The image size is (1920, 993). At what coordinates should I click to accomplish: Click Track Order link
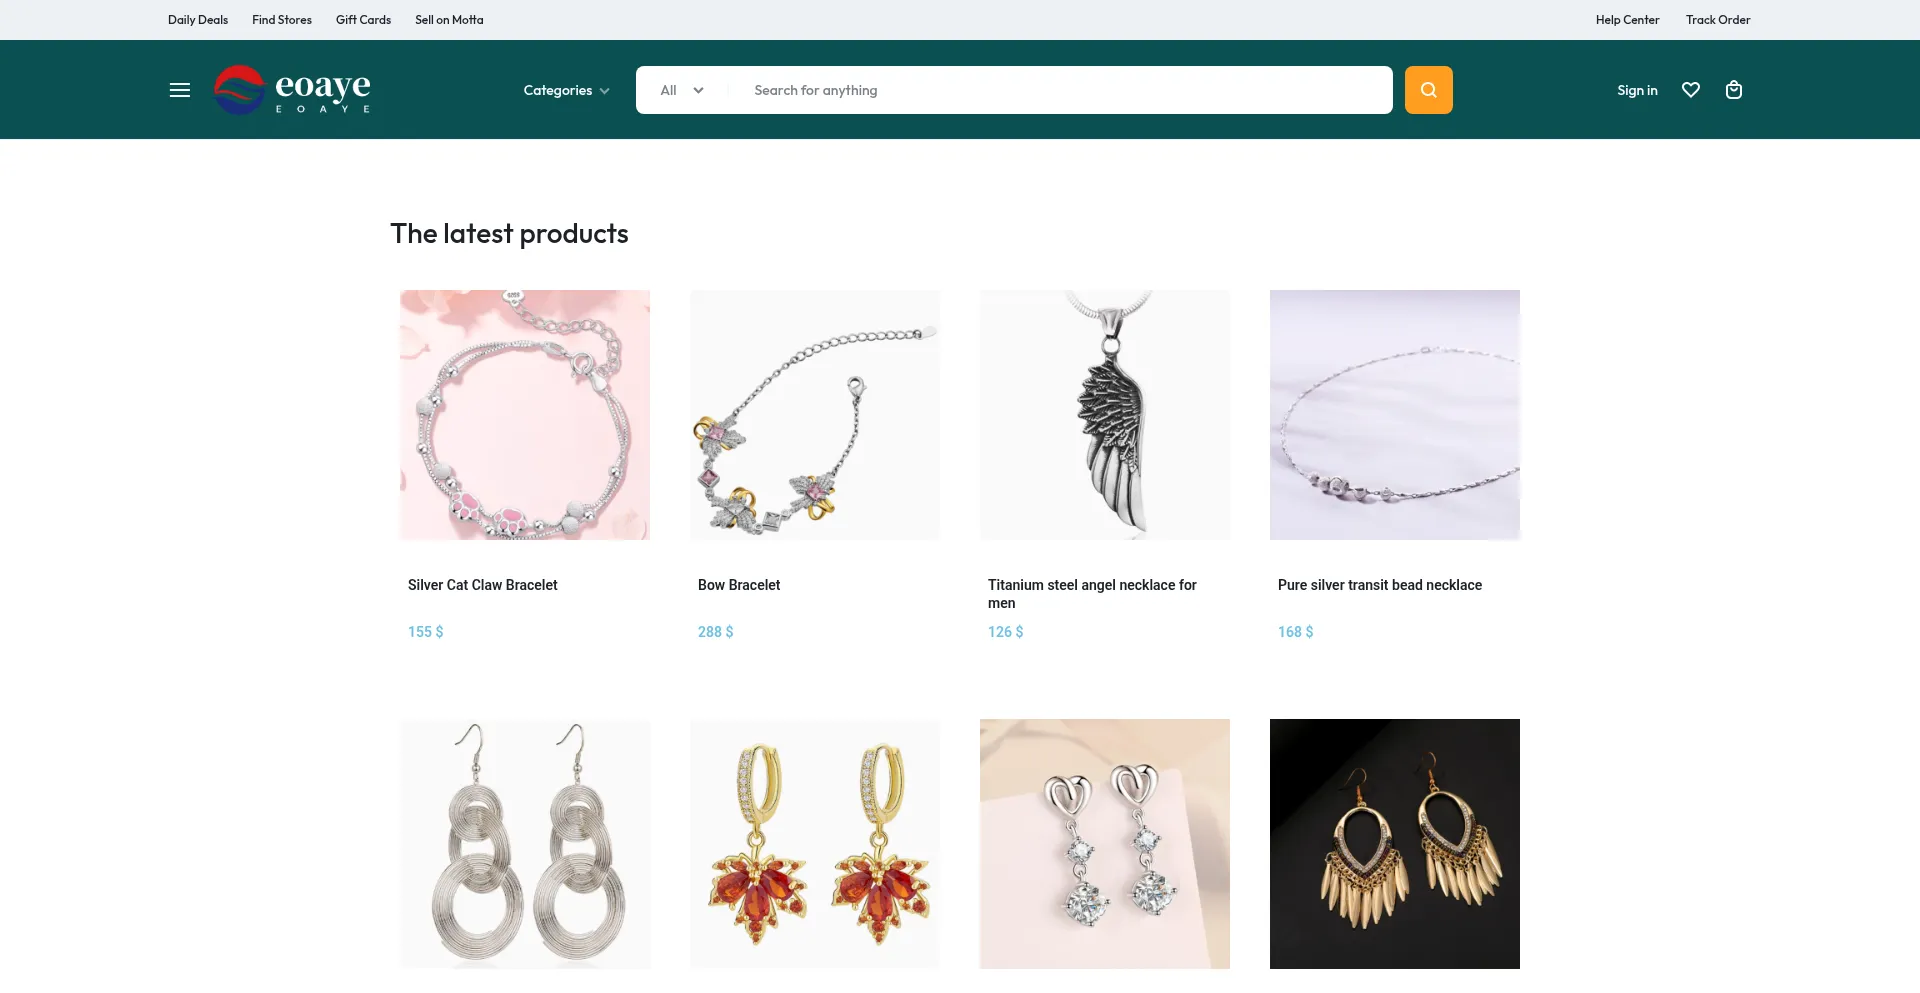1718,20
